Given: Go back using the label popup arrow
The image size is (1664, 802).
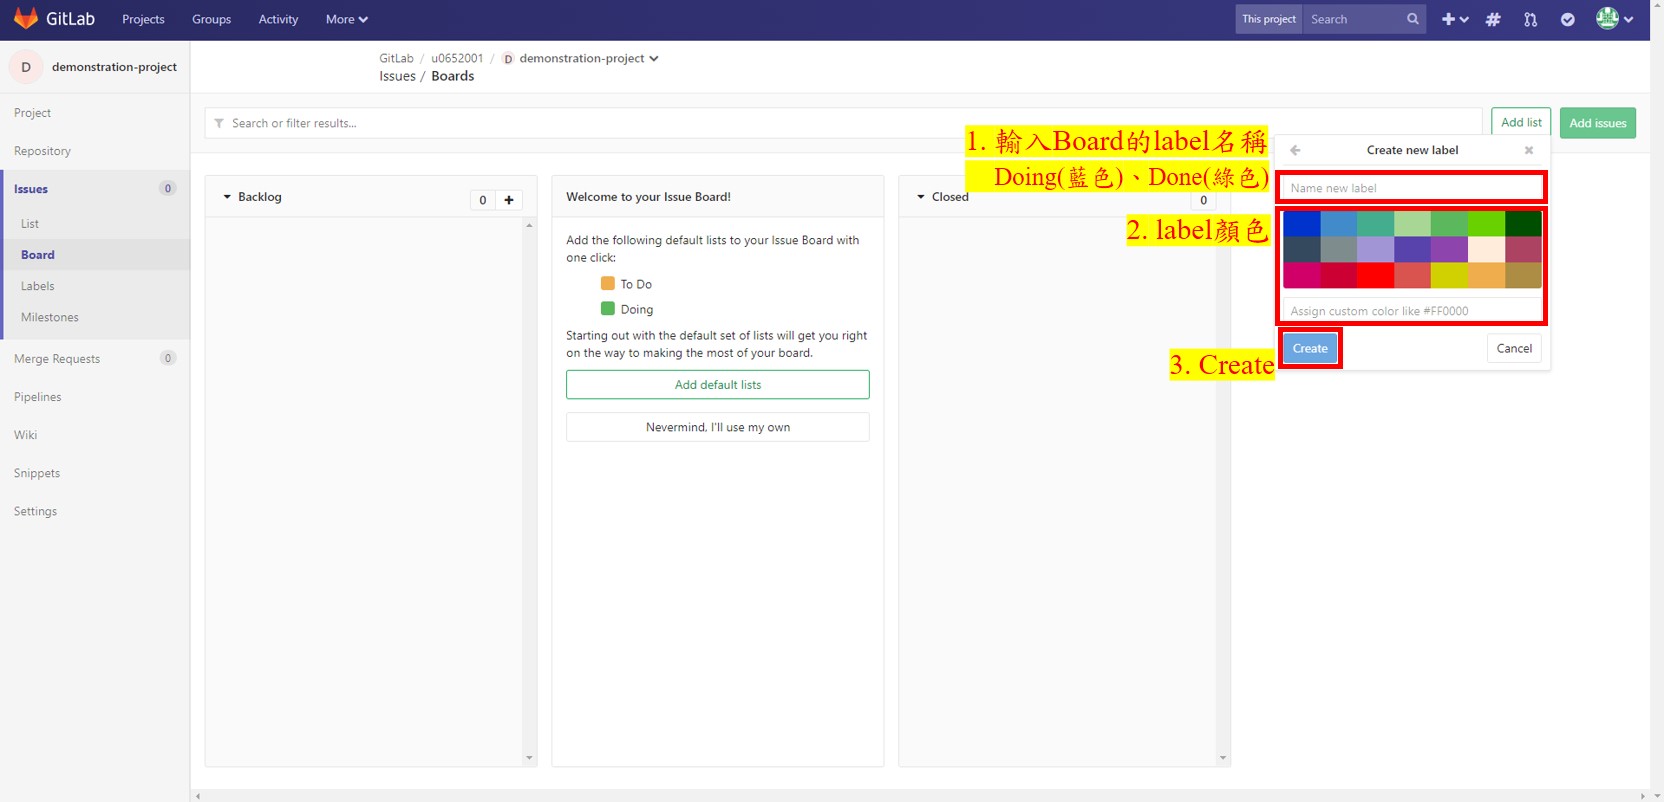Looking at the screenshot, I should 1295,150.
